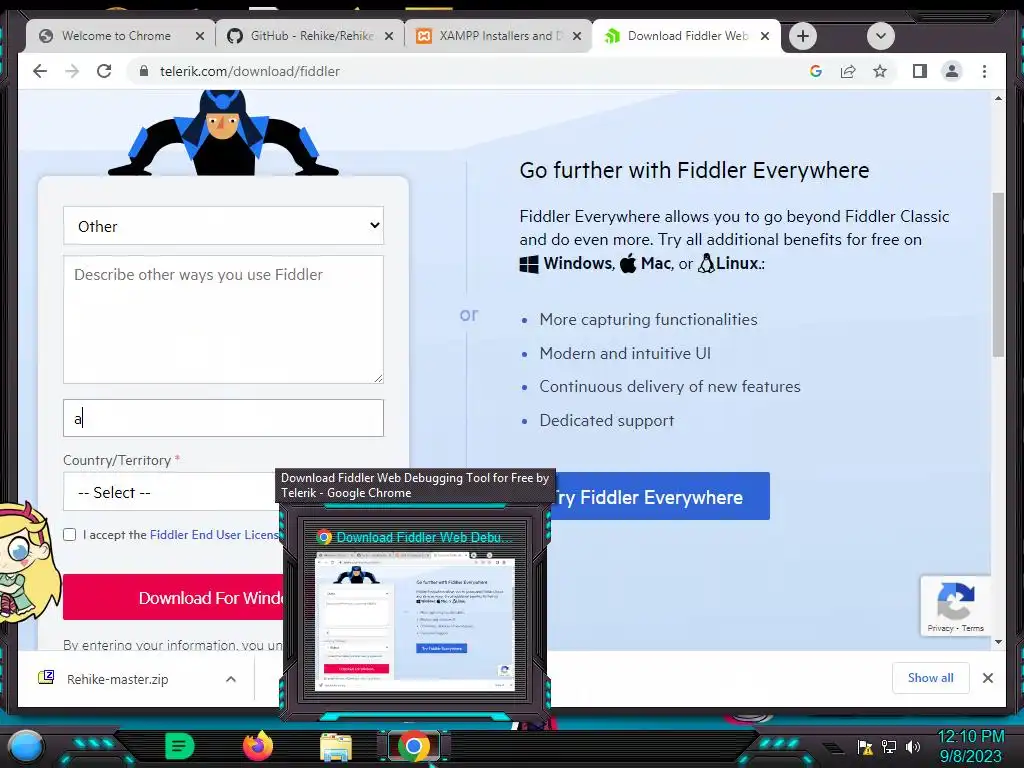Click the reCAPTCHA badge
This screenshot has width=1024, height=768.
click(955, 605)
